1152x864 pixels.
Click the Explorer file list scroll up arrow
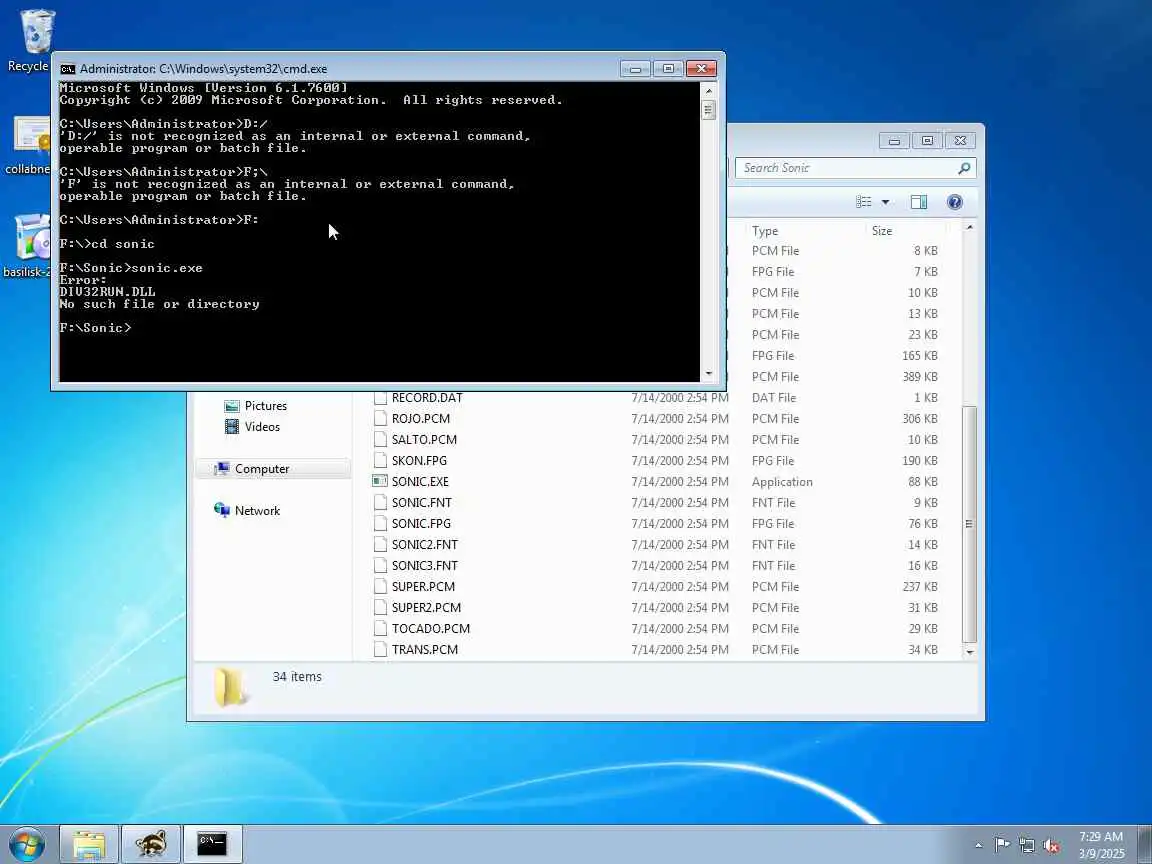tap(970, 228)
